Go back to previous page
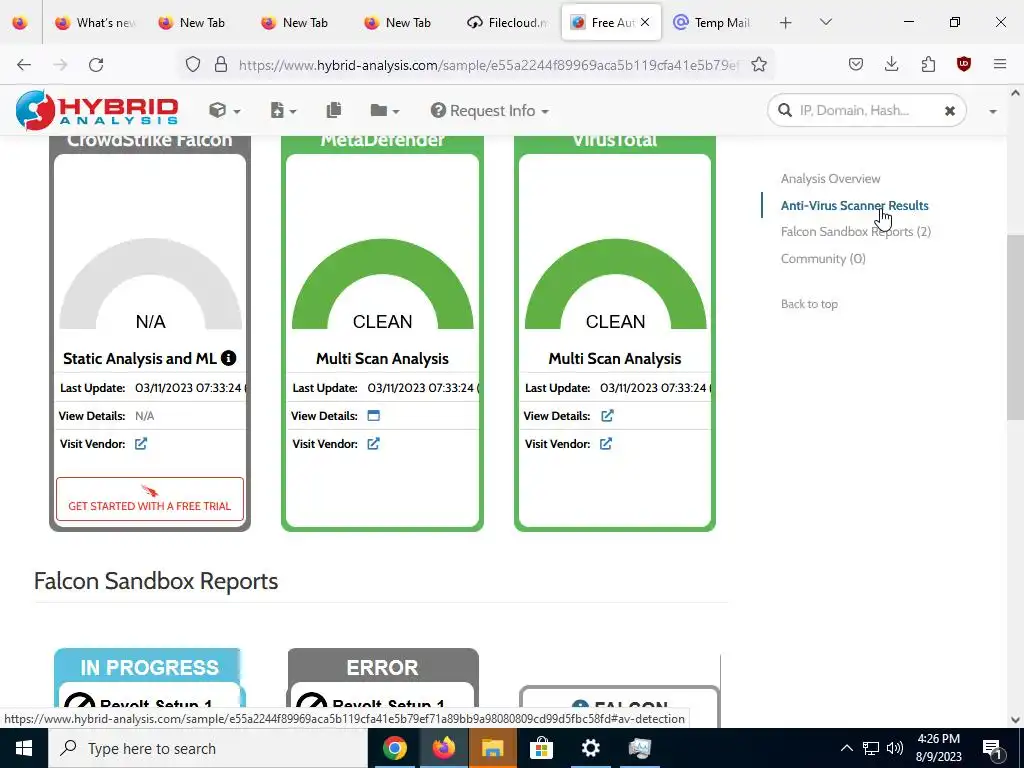The width and height of the screenshot is (1024, 768). click(x=24, y=65)
